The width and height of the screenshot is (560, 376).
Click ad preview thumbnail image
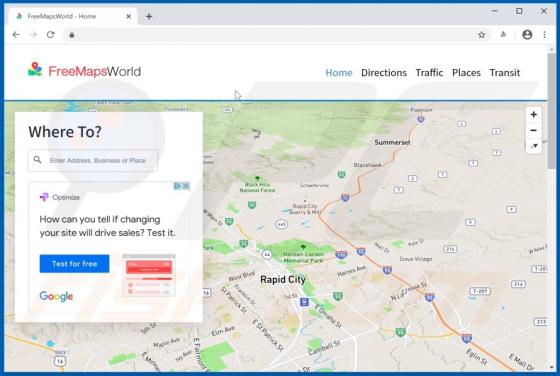[149, 275]
